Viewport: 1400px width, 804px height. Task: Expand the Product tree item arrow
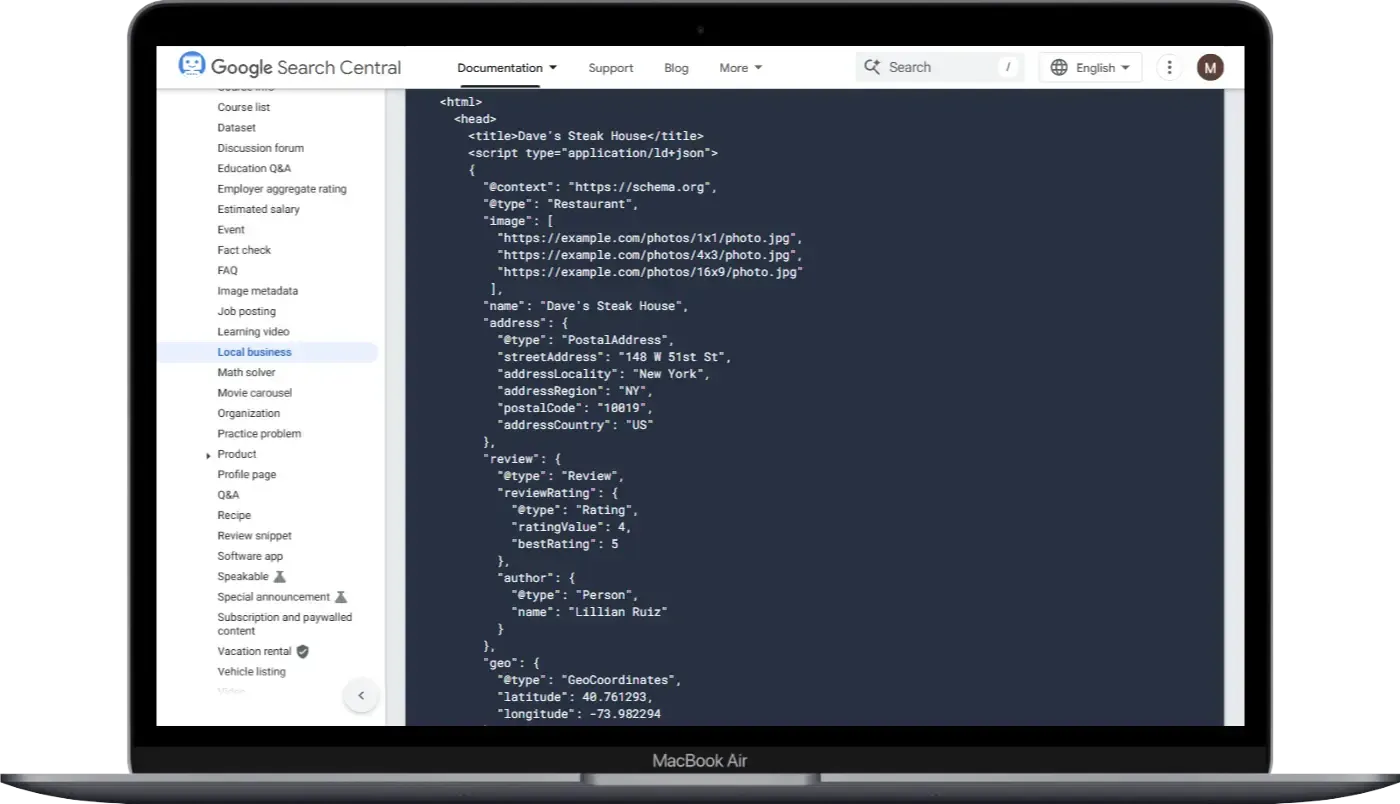pos(208,455)
